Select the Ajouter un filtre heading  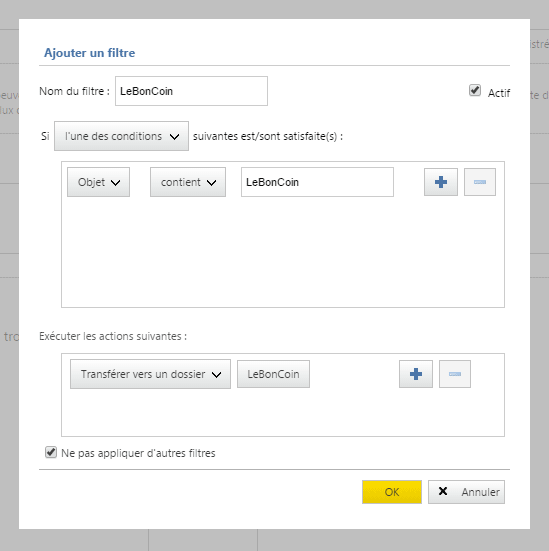[90, 53]
